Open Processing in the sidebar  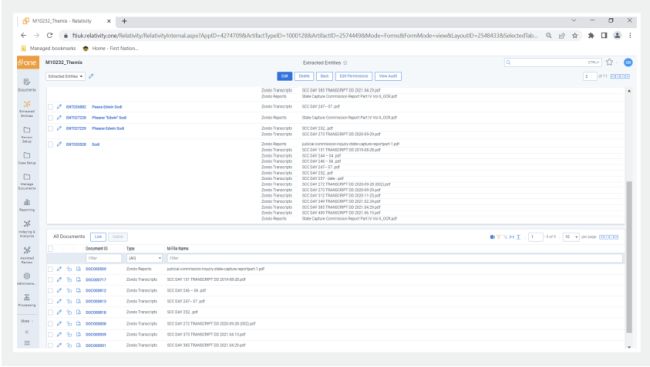click(27, 300)
